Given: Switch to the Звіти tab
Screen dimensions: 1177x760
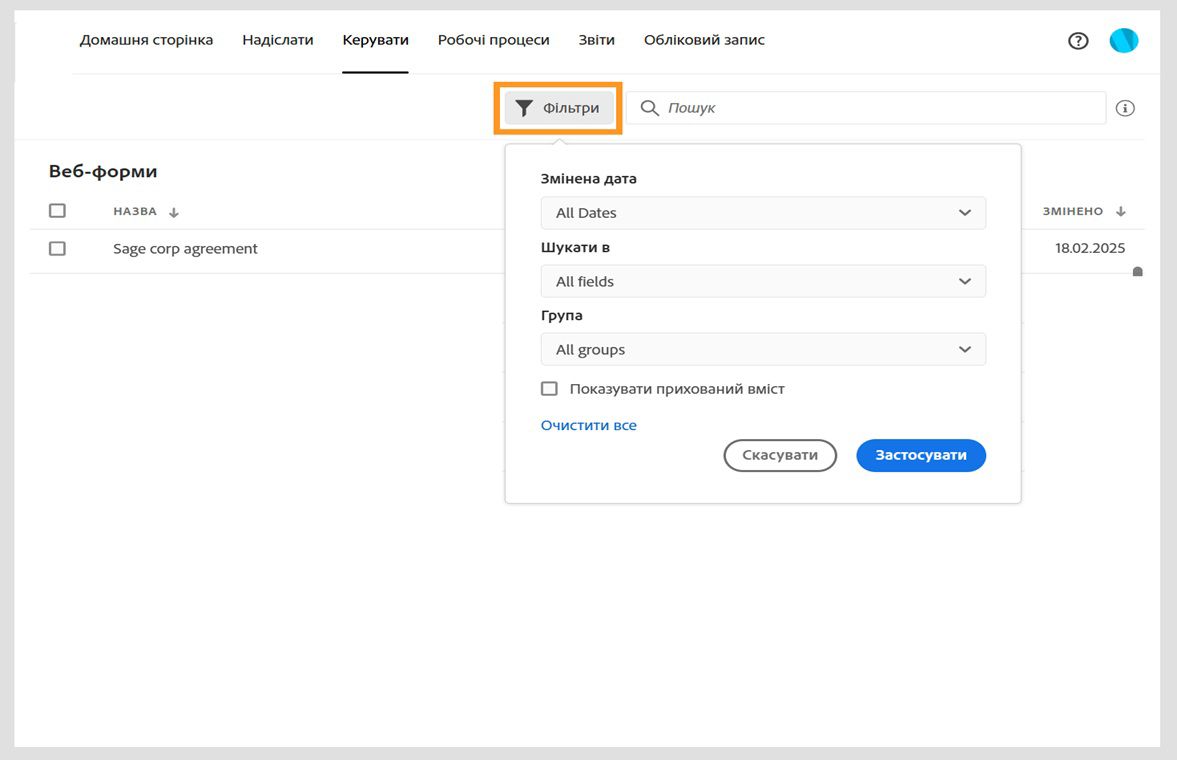Looking at the screenshot, I should (596, 40).
